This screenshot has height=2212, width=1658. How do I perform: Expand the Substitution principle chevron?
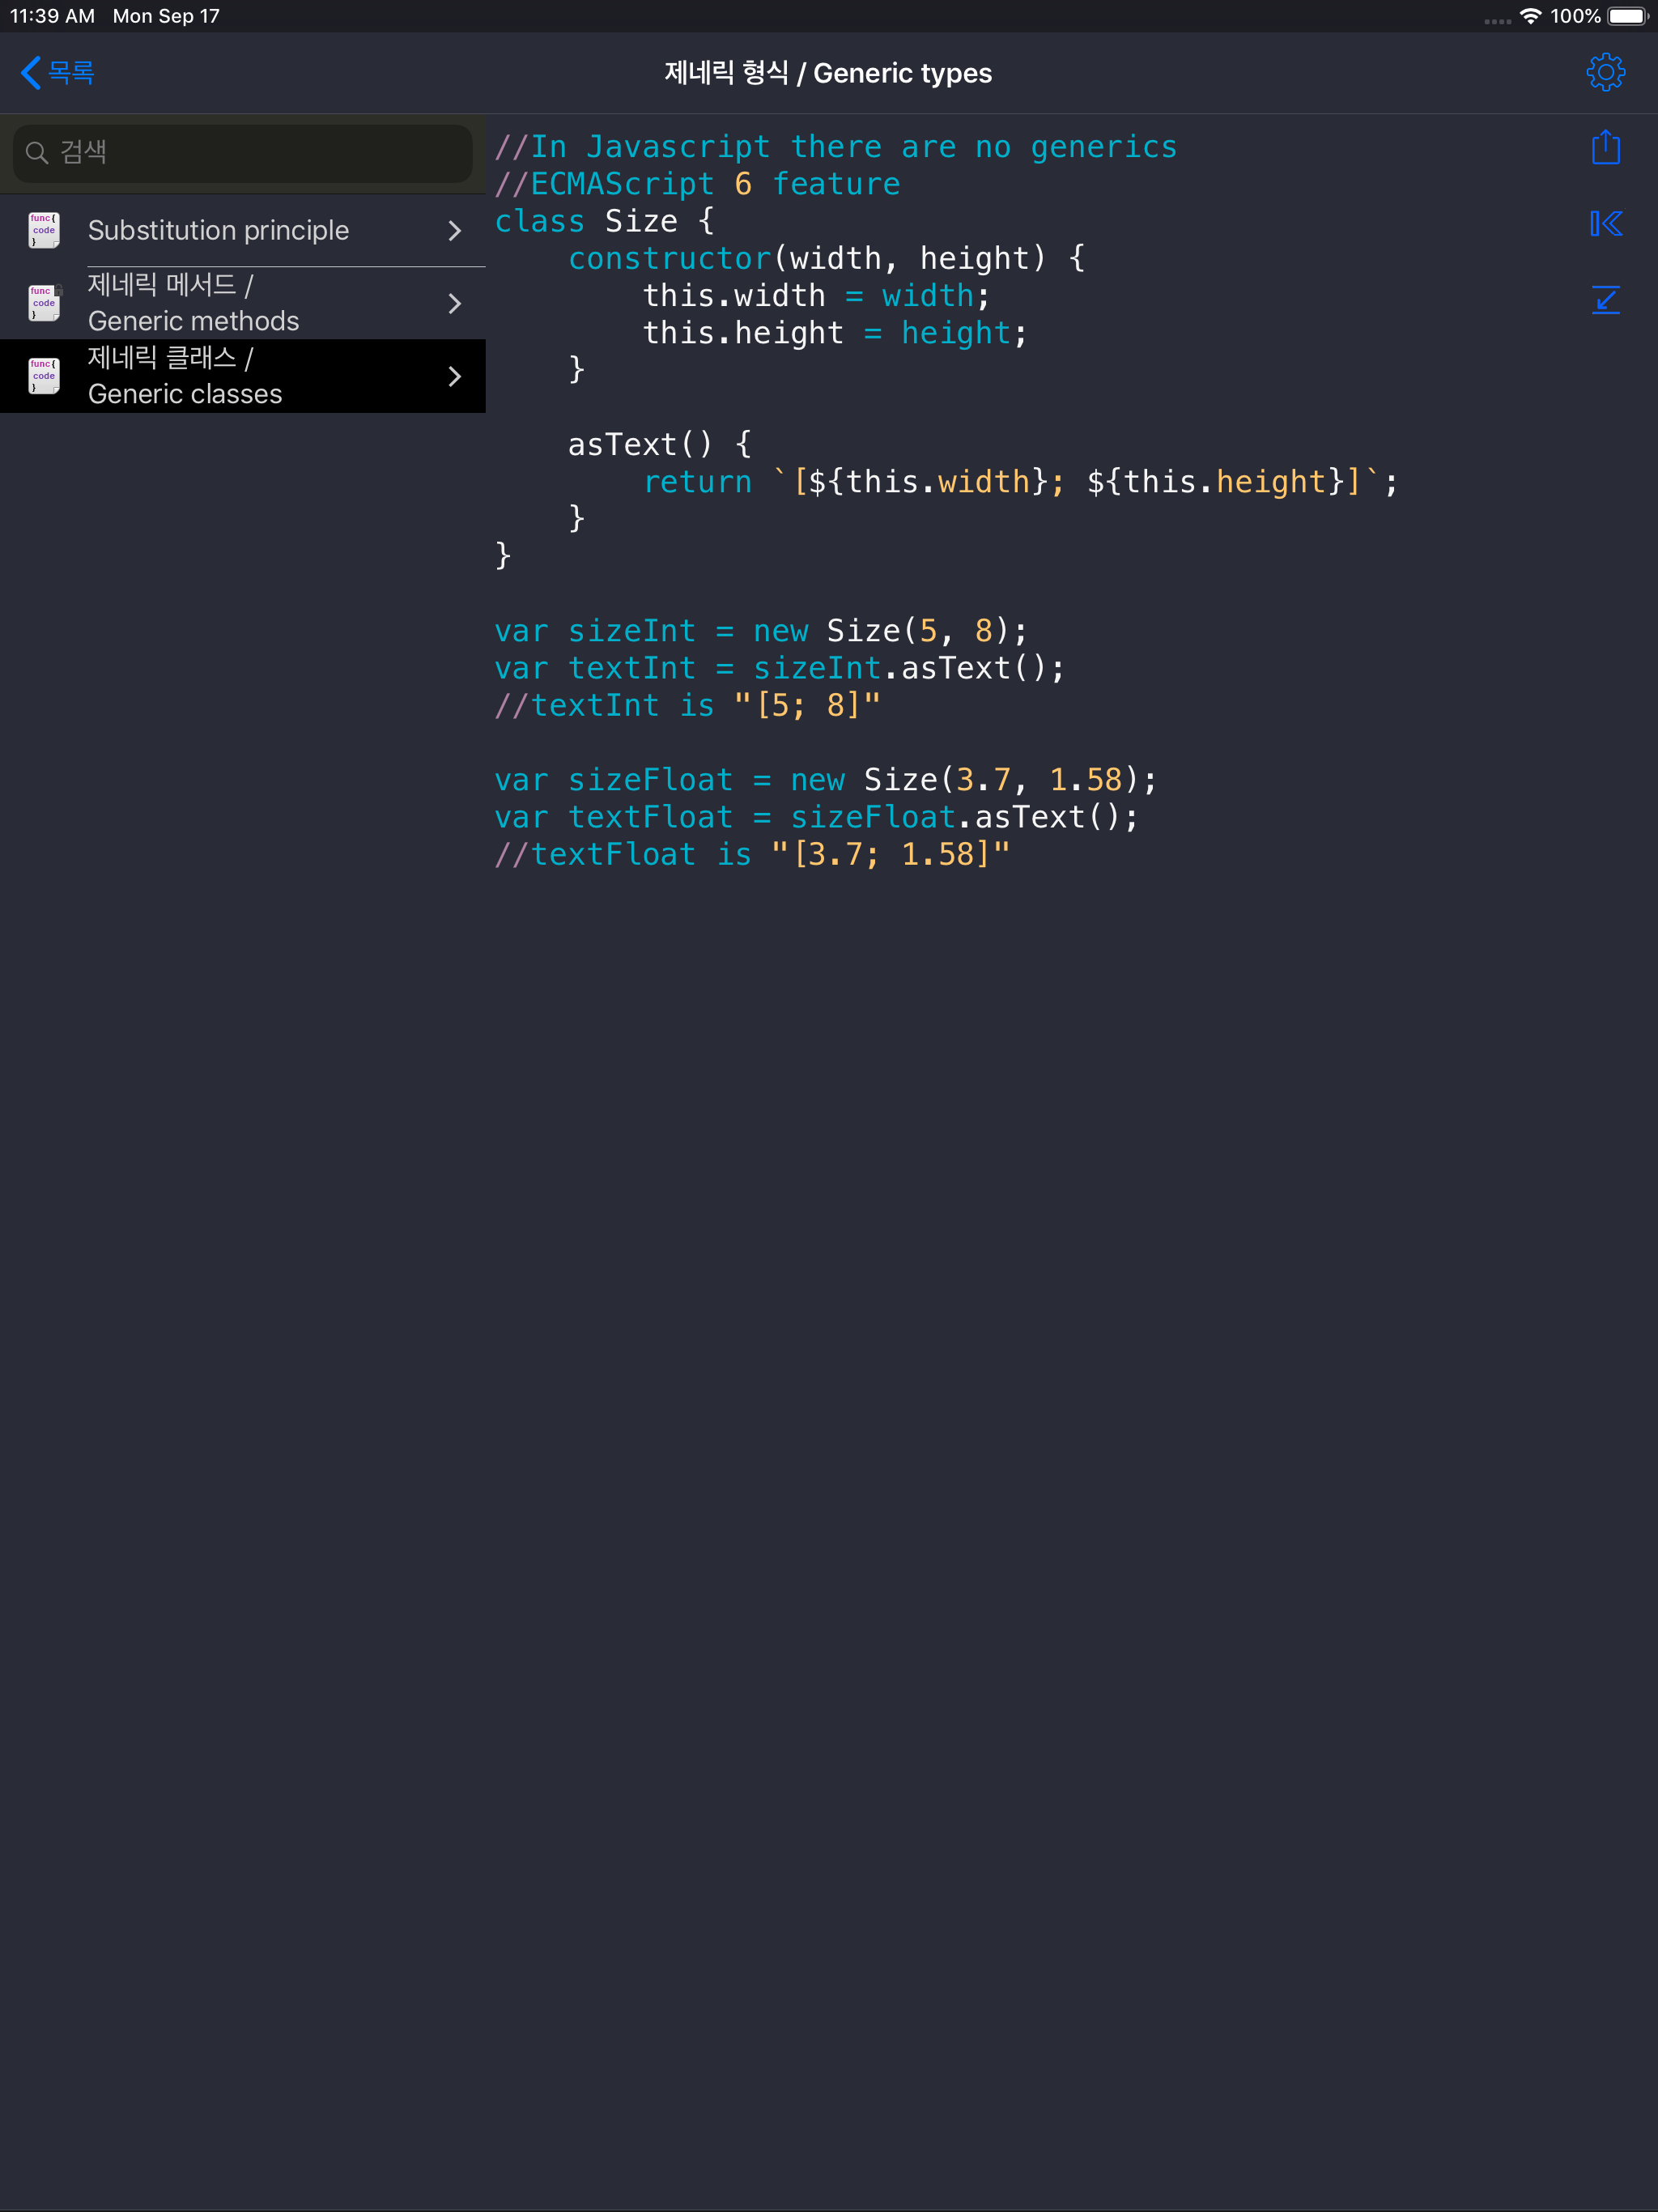(x=456, y=230)
